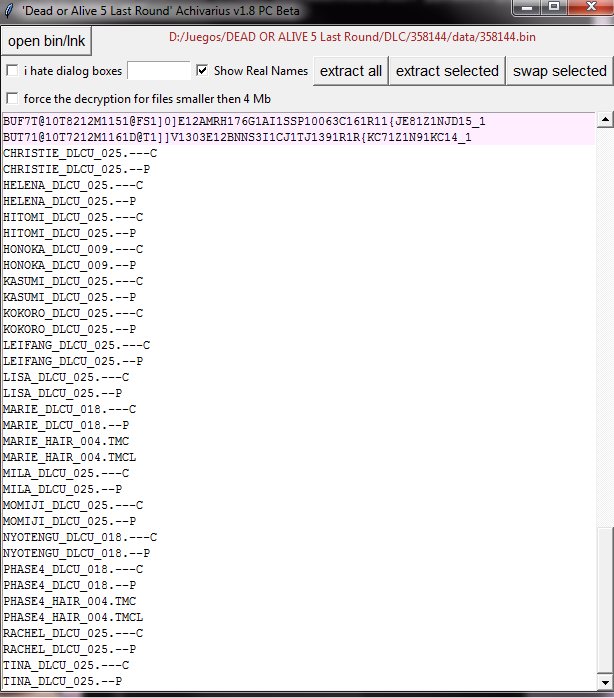Select KOKORO_DLCU_025.---C row
Screen dimensions: 614x698
click(298, 313)
